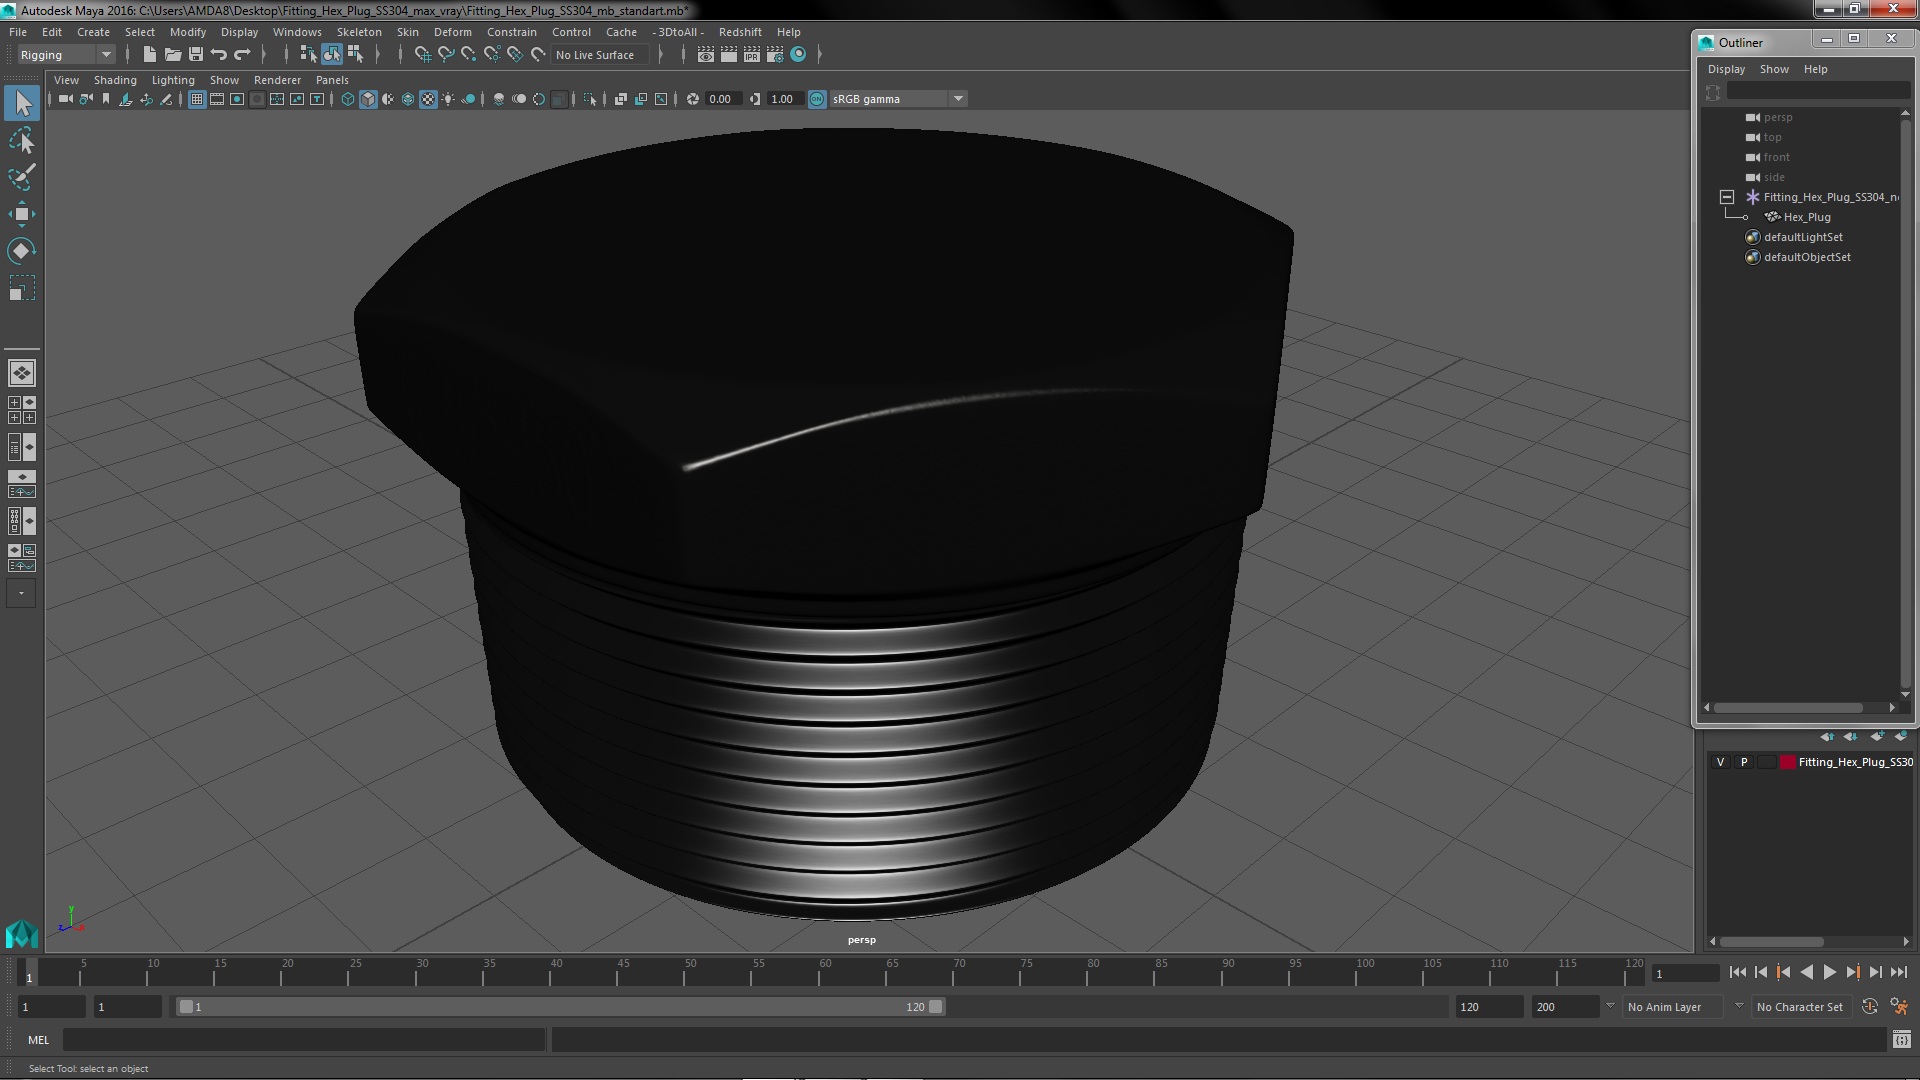Toggle layer visibility V box
This screenshot has width=1920, height=1080.
click(1720, 762)
